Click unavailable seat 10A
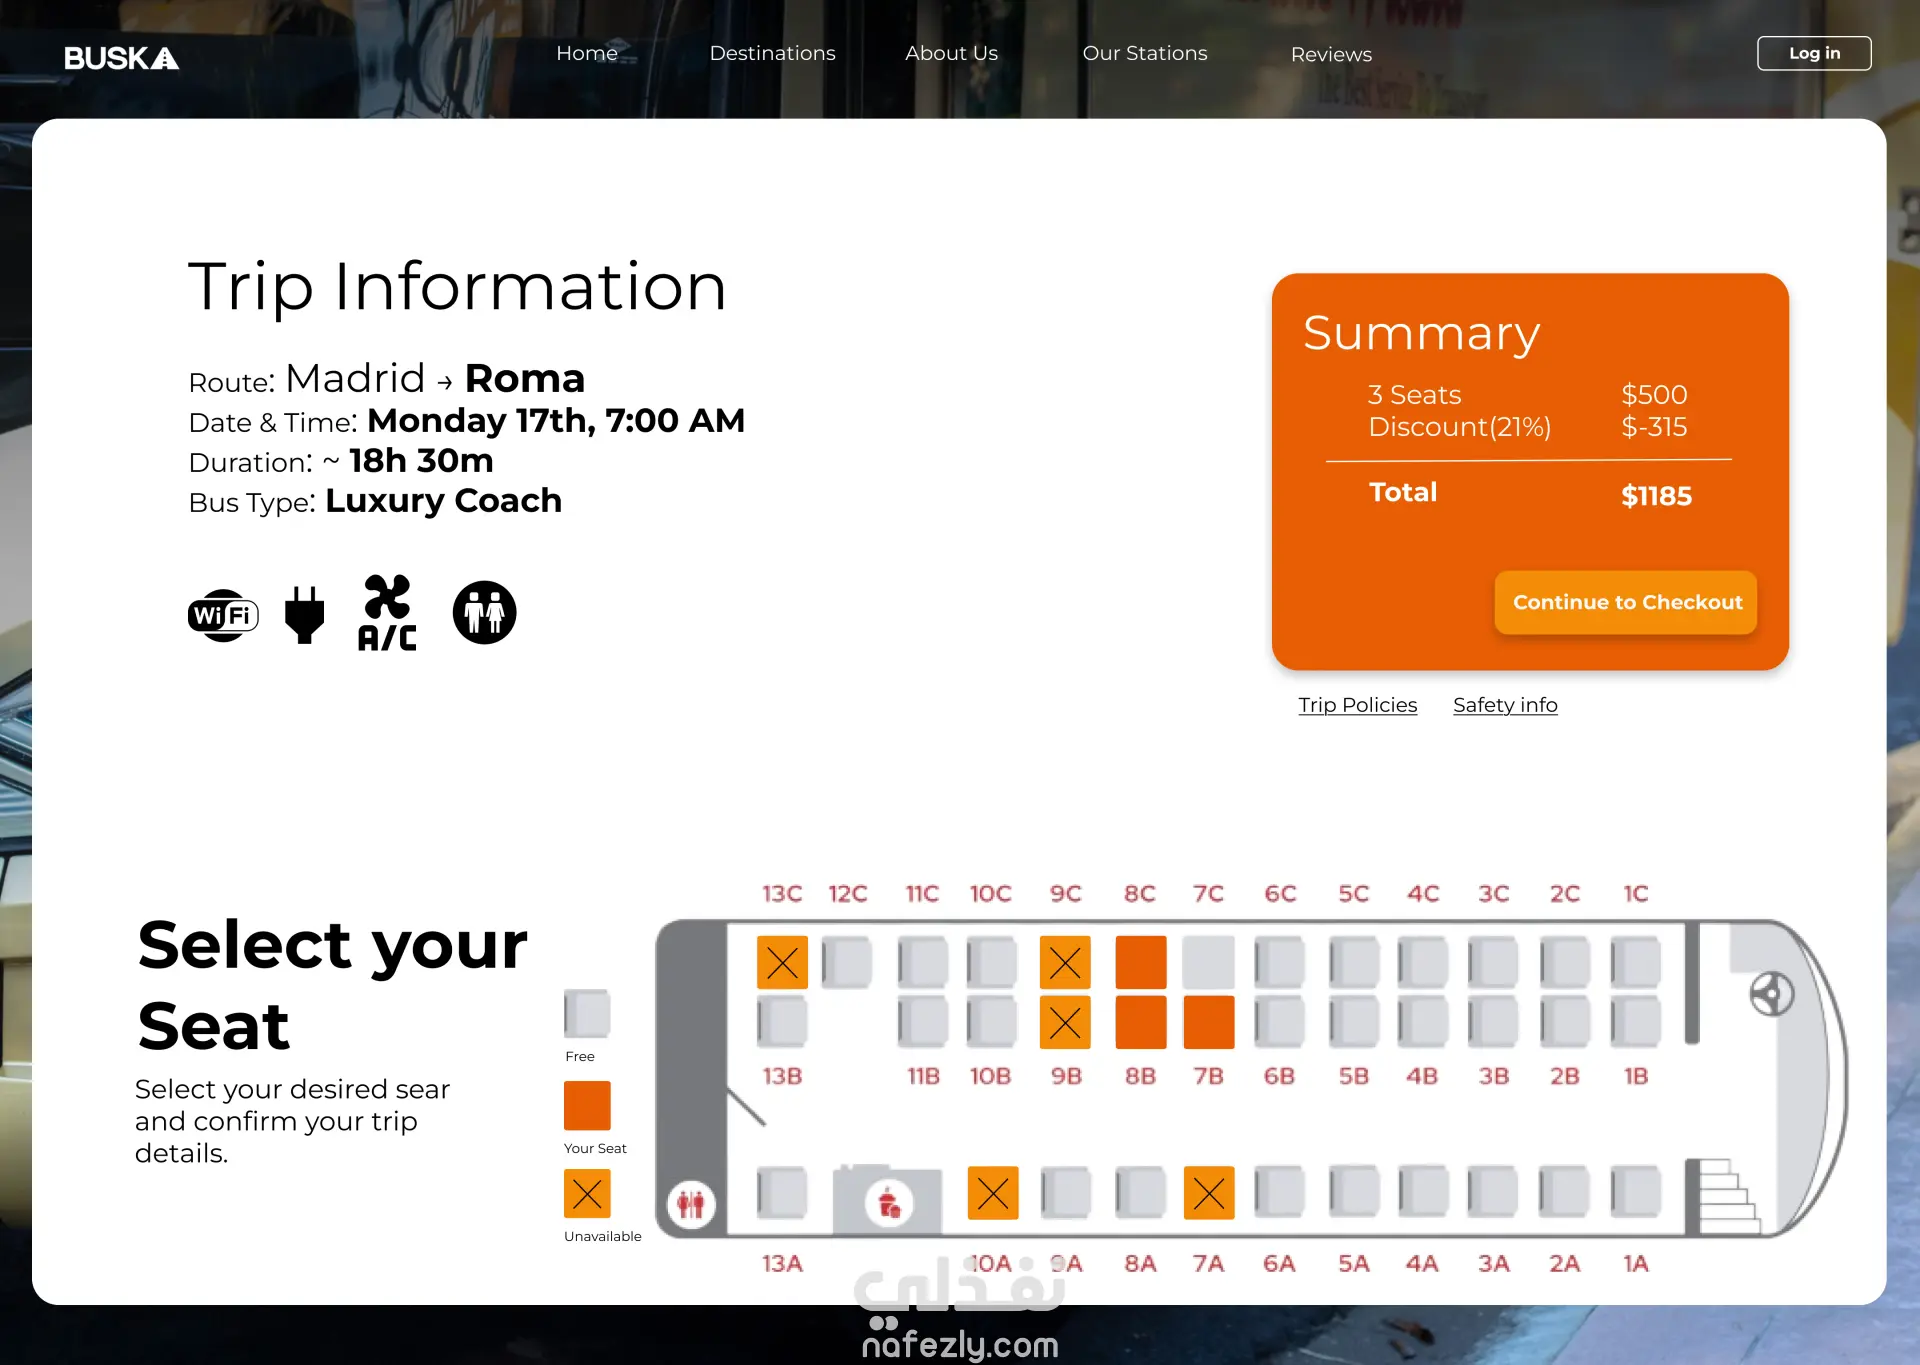This screenshot has height=1365, width=1920. [x=992, y=1192]
